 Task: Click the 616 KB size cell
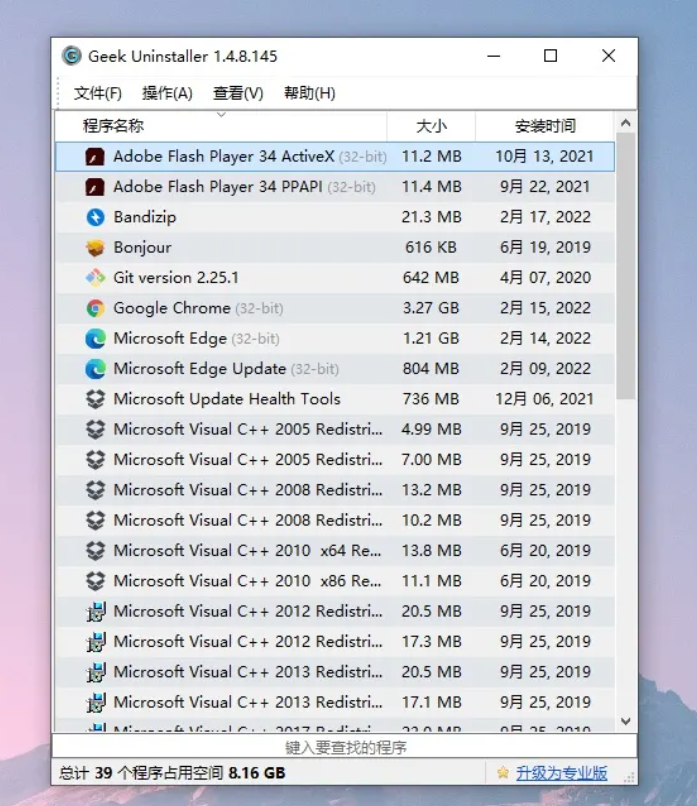coord(431,247)
